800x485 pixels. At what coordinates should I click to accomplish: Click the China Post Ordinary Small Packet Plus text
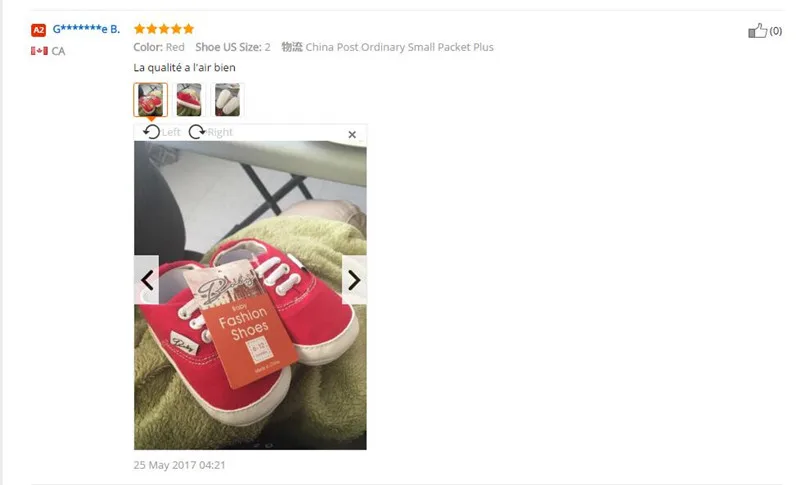pyautogui.click(x=399, y=47)
